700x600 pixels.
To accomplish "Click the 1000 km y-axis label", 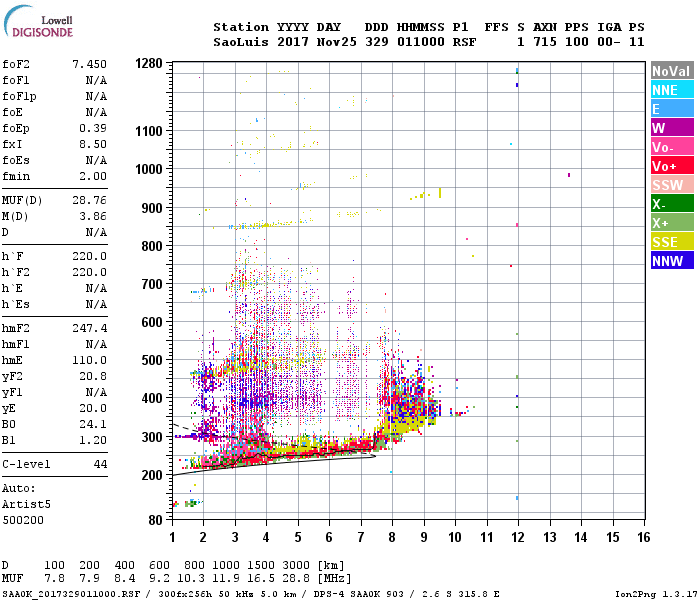I will pyautogui.click(x=149, y=169).
